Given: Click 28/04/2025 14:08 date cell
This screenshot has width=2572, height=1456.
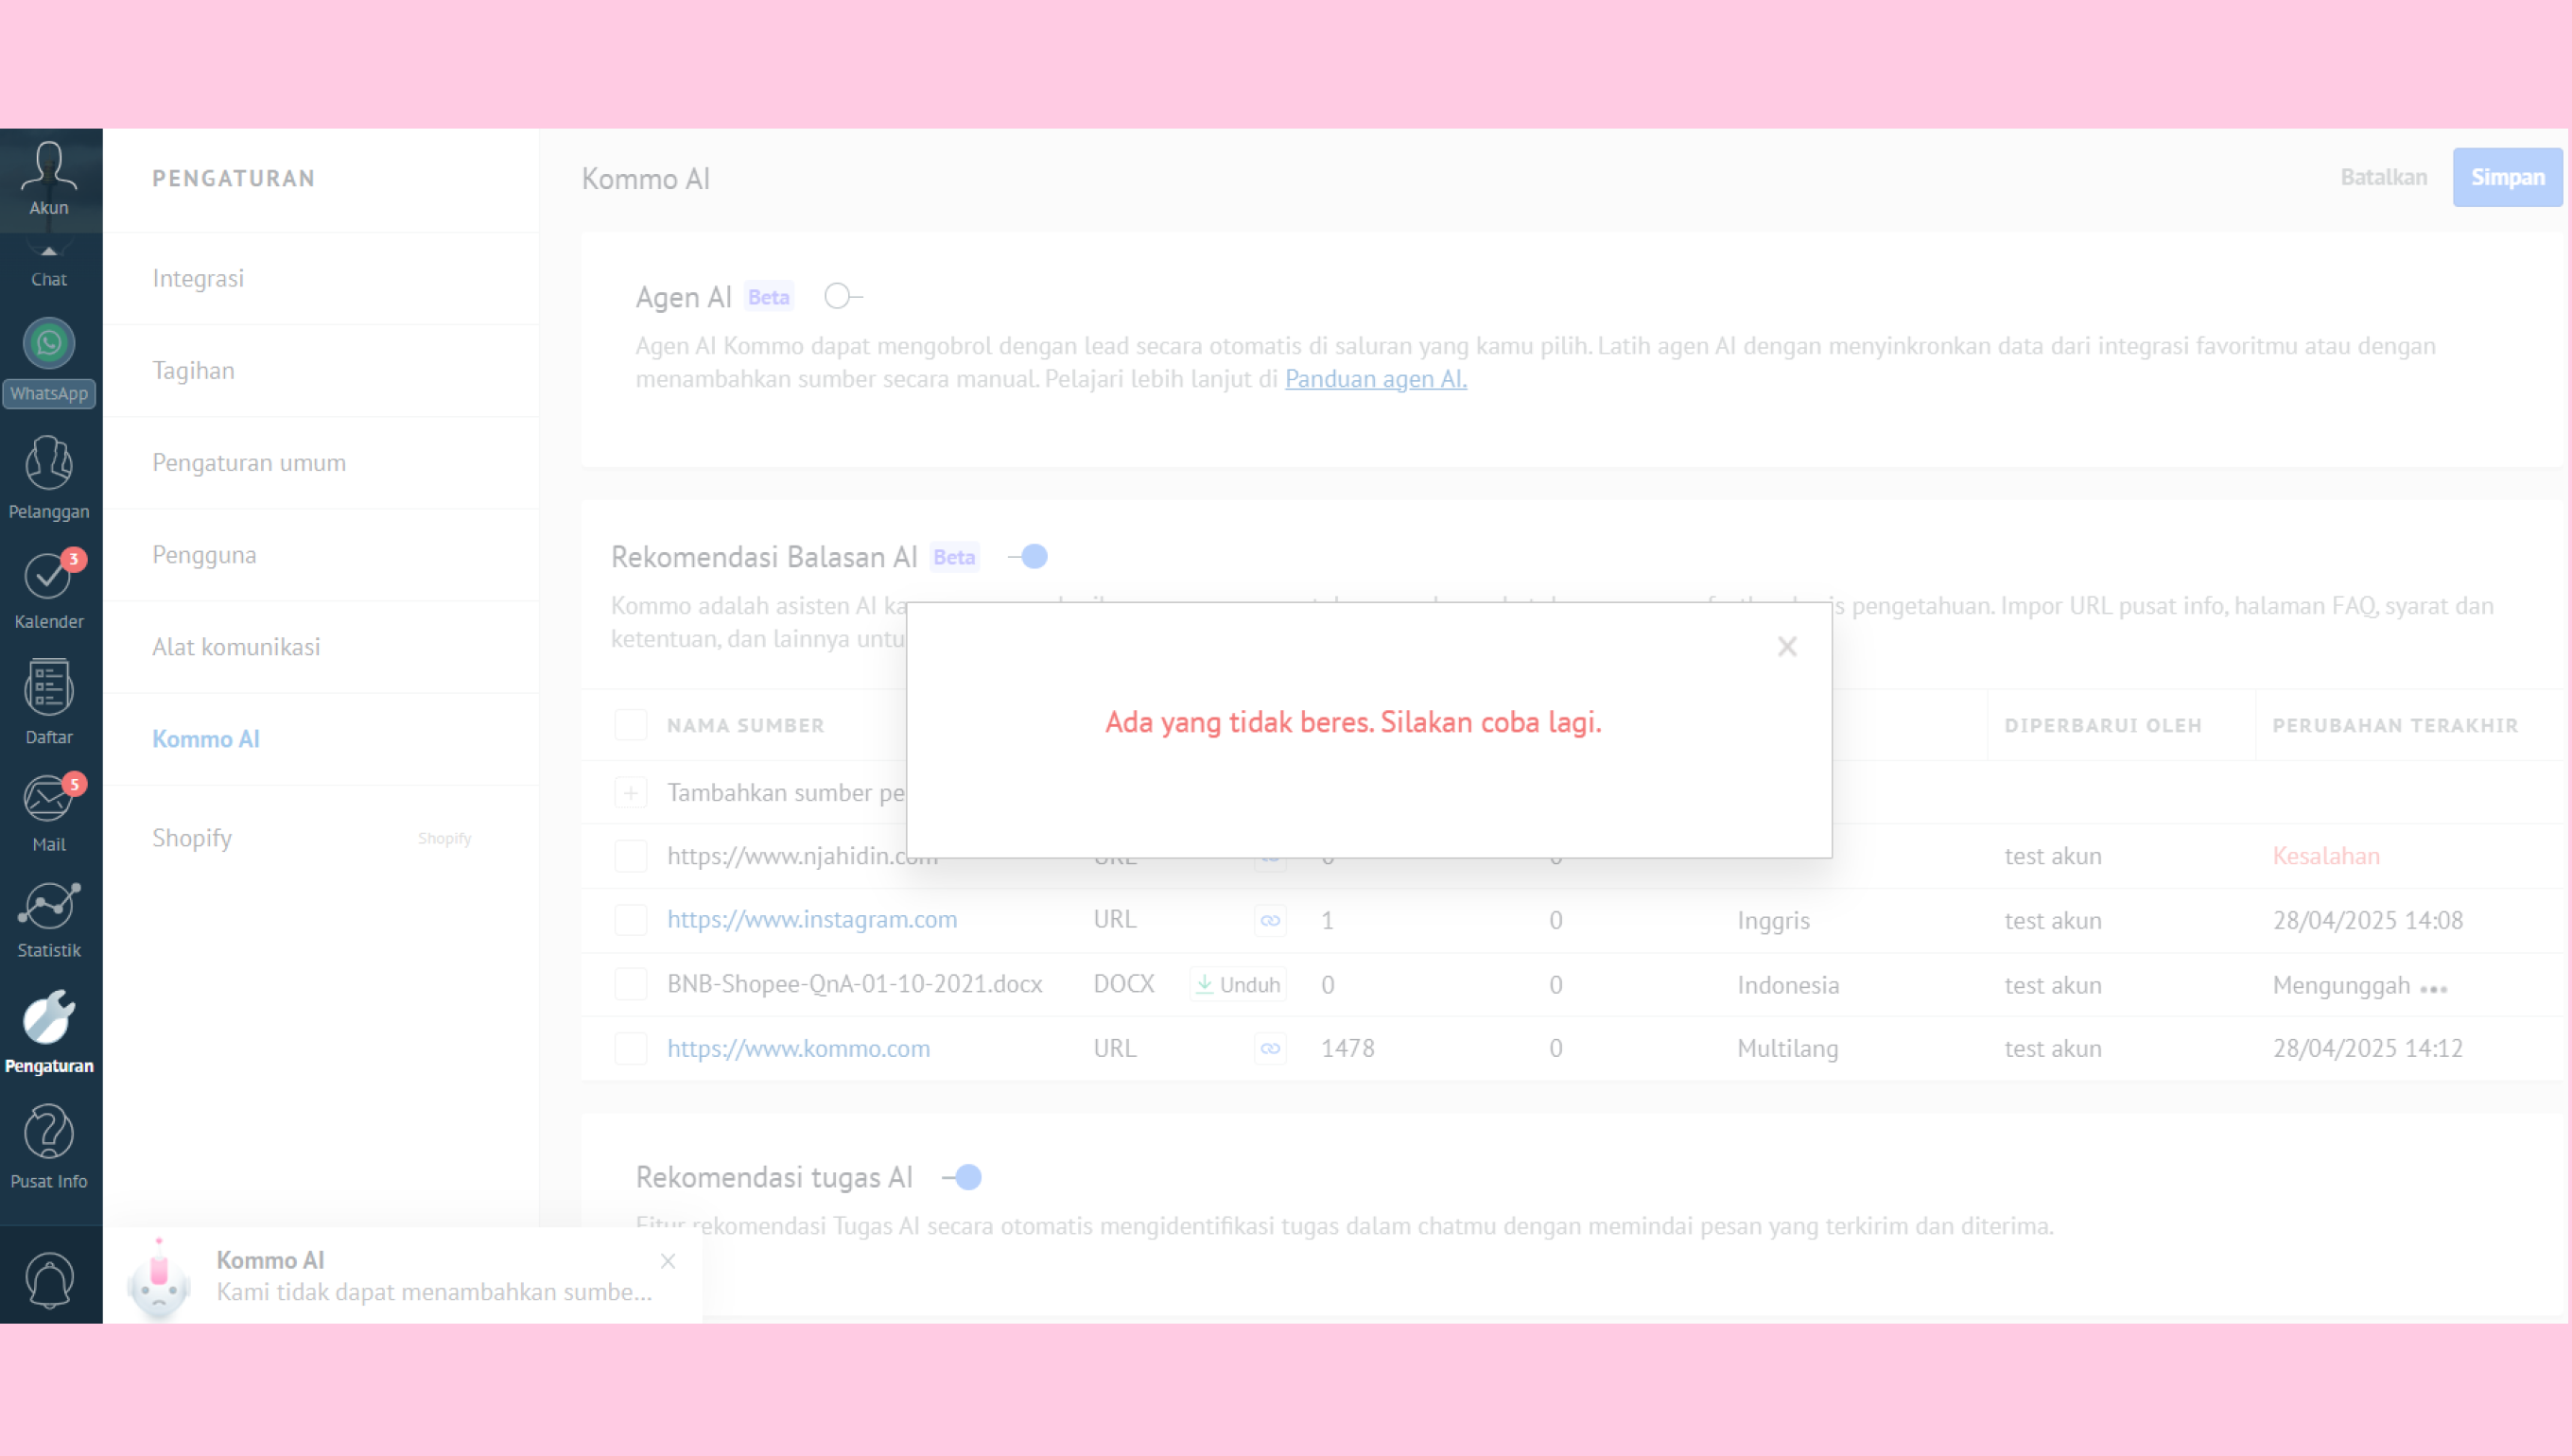Looking at the screenshot, I should tap(2367, 920).
